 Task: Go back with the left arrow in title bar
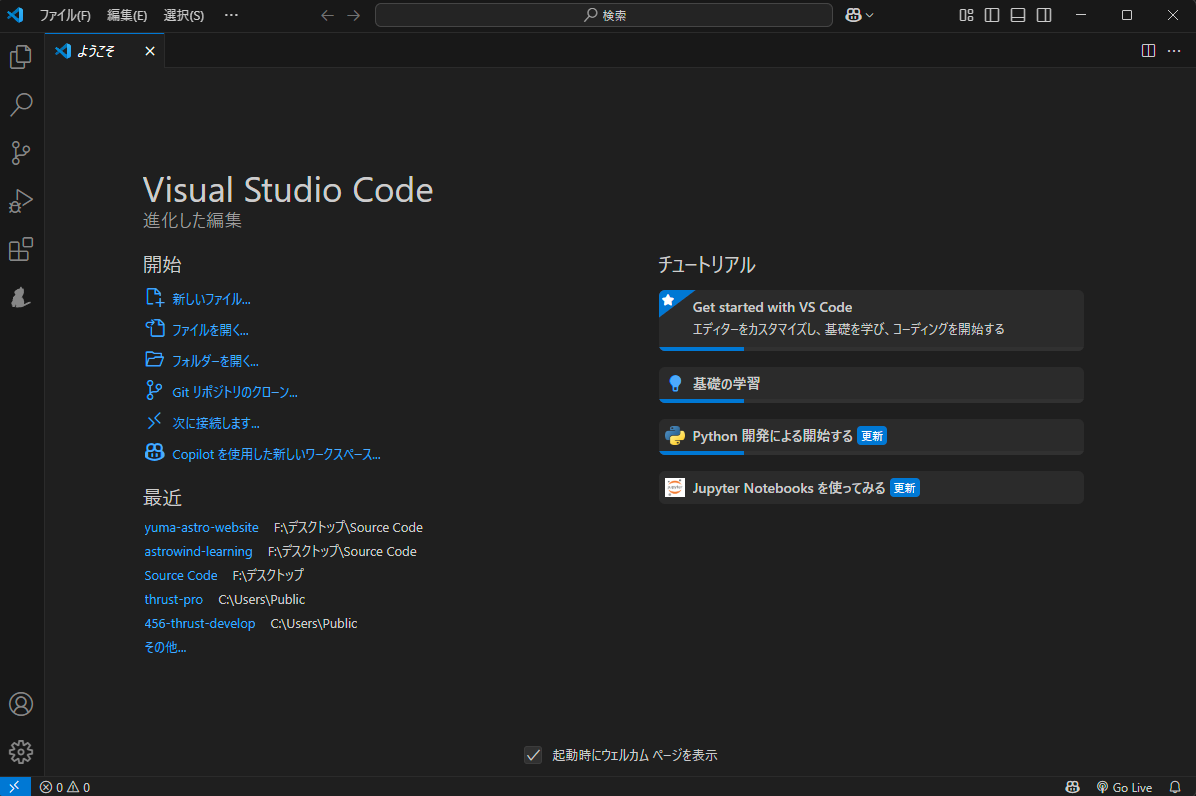click(x=327, y=15)
